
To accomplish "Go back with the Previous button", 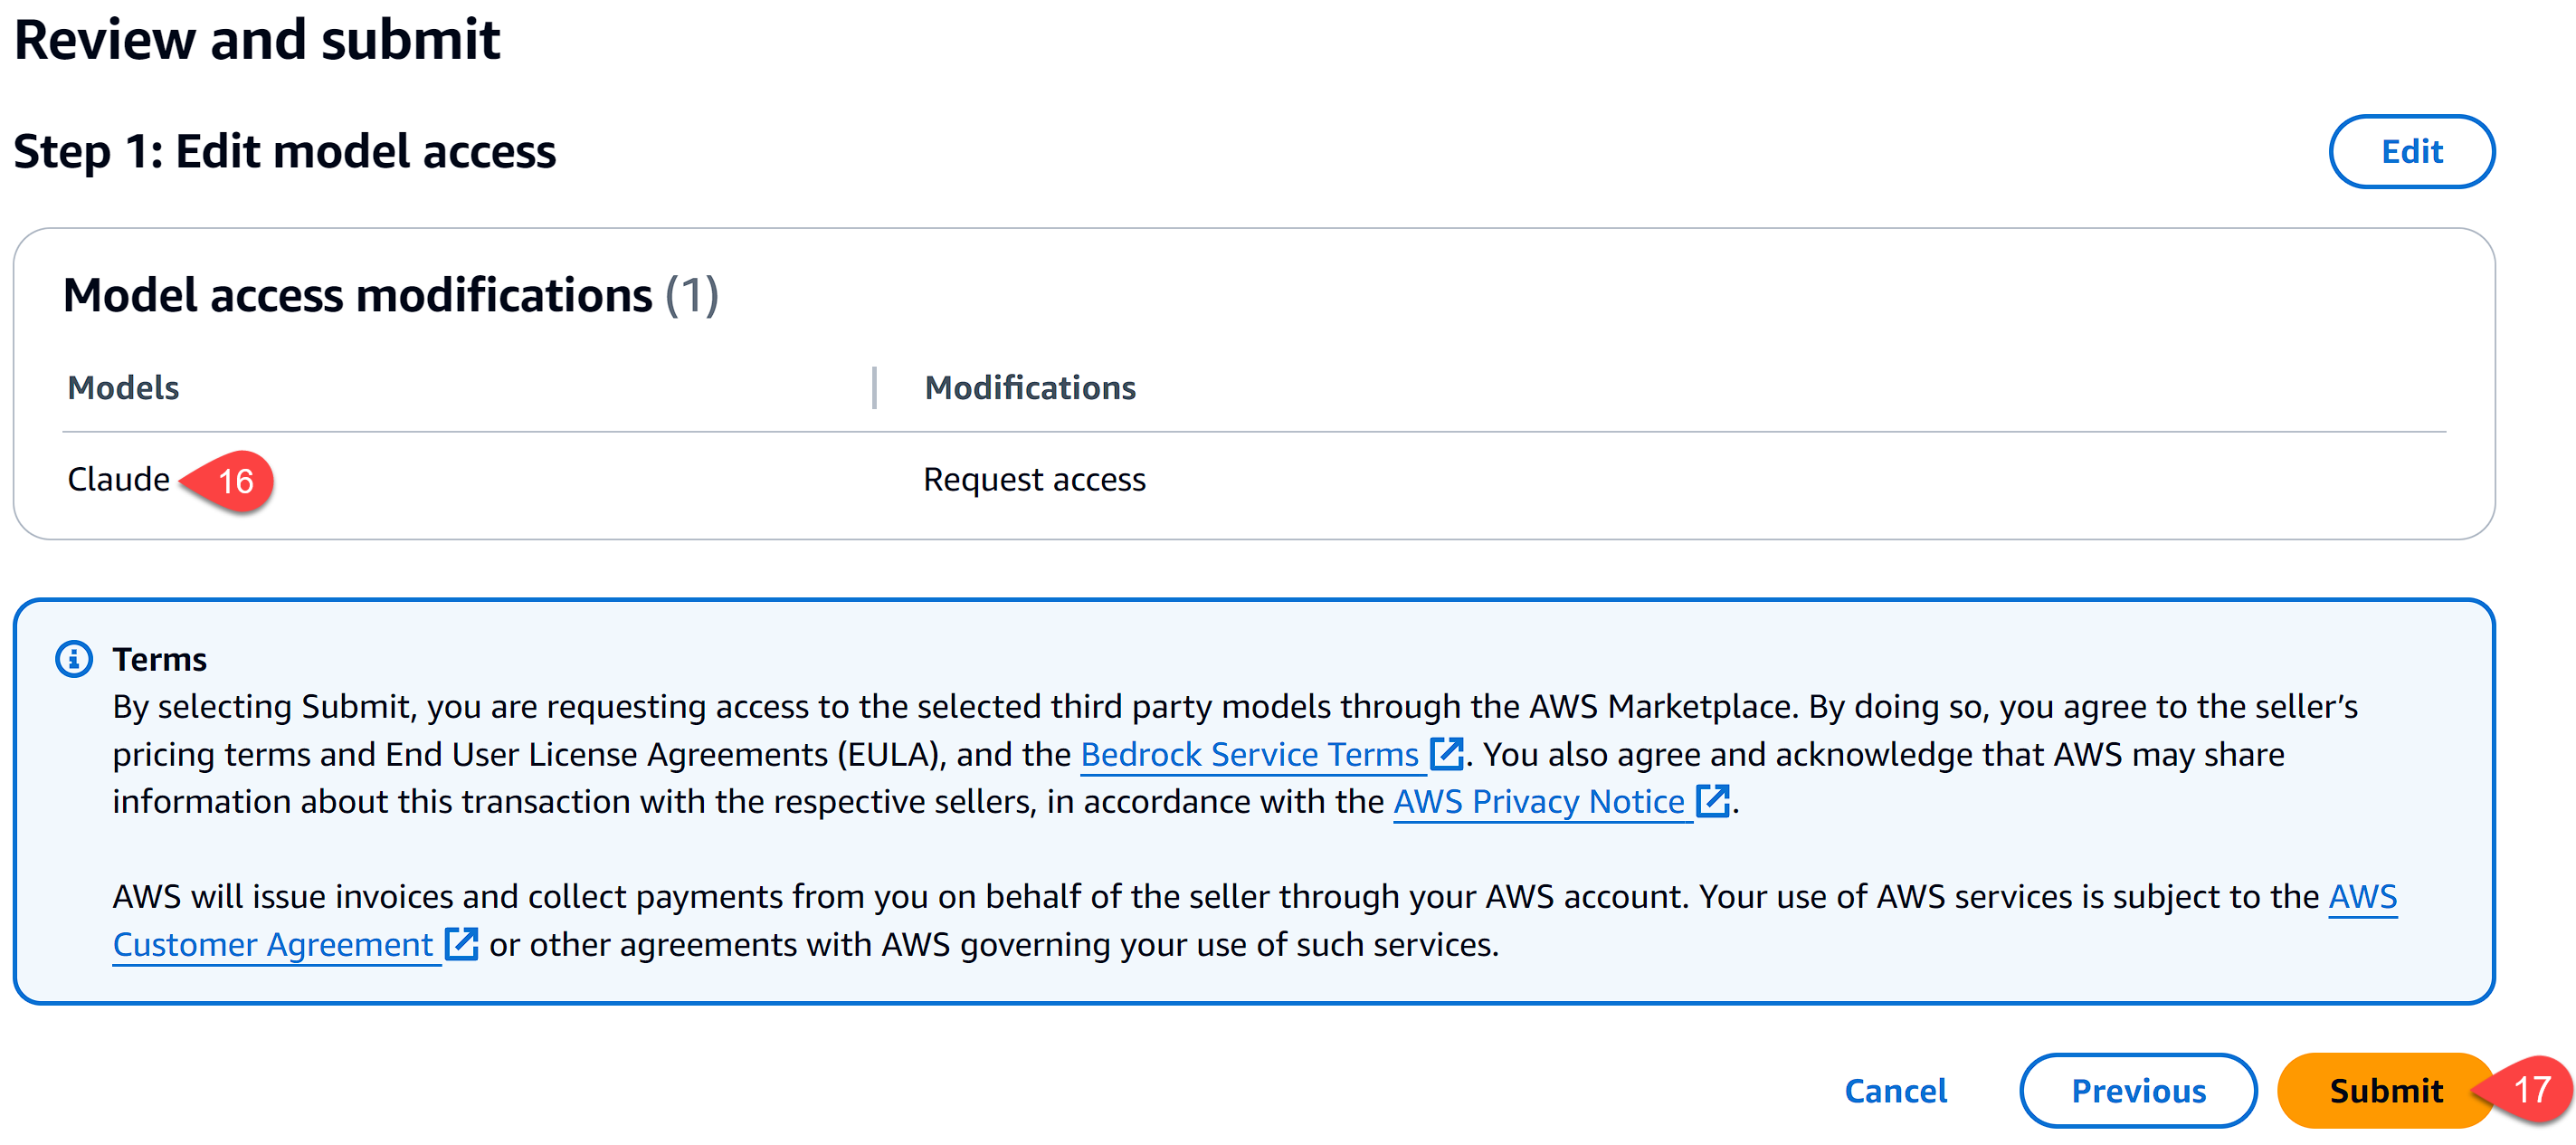I will coord(2138,1090).
